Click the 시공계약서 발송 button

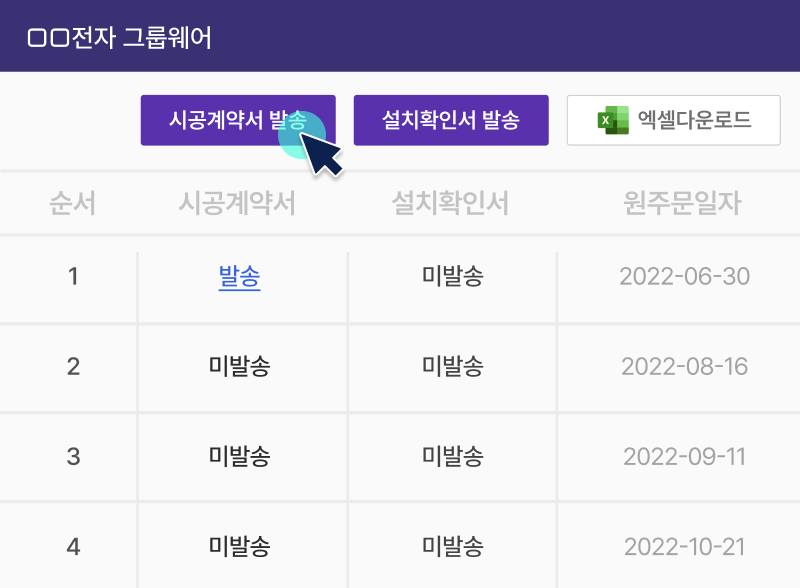[237, 121]
